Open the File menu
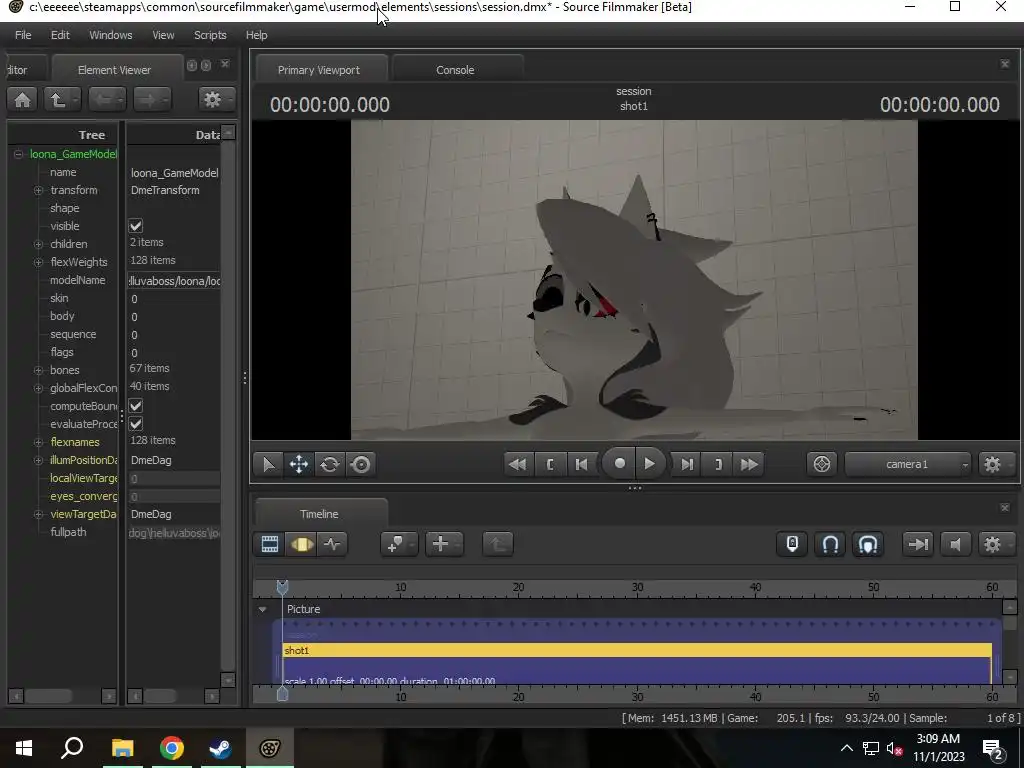1024x768 pixels. 23,35
